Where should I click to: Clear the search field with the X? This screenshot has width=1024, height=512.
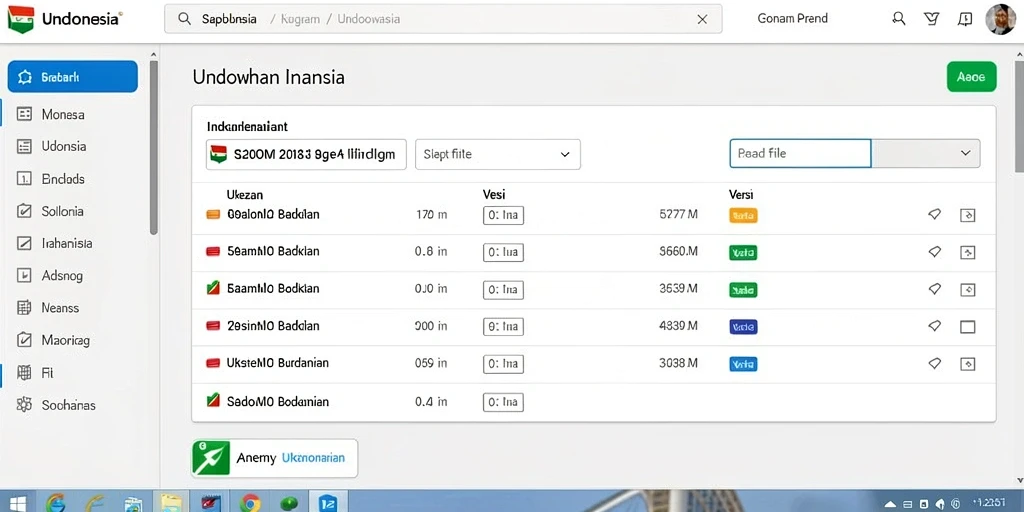[x=702, y=20]
